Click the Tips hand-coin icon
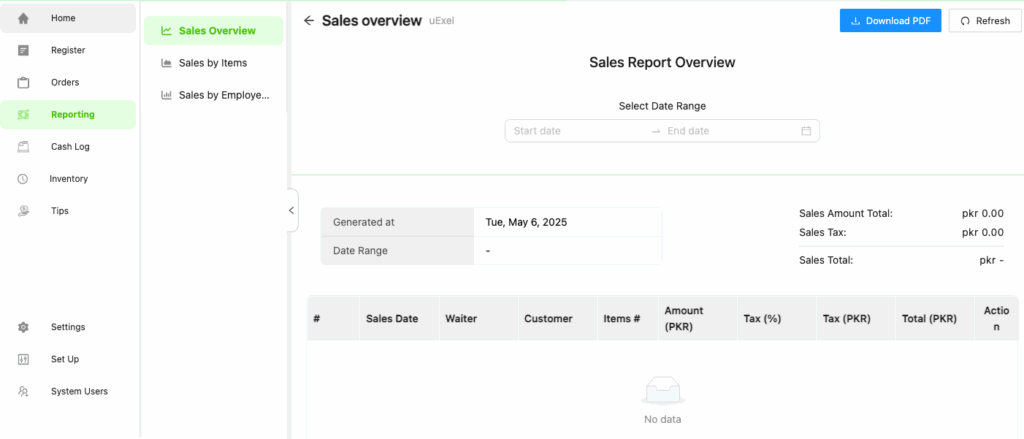The width and height of the screenshot is (1024, 439). pos(24,210)
